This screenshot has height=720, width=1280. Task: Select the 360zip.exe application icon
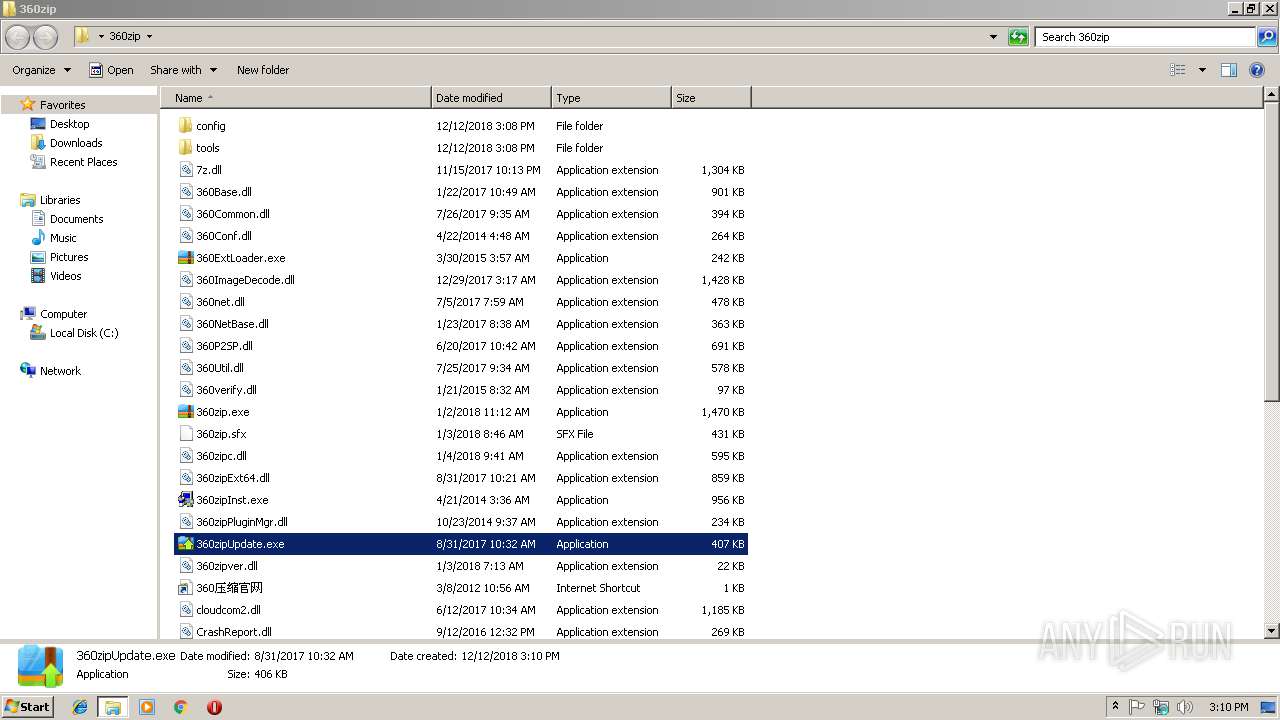[x=185, y=412]
